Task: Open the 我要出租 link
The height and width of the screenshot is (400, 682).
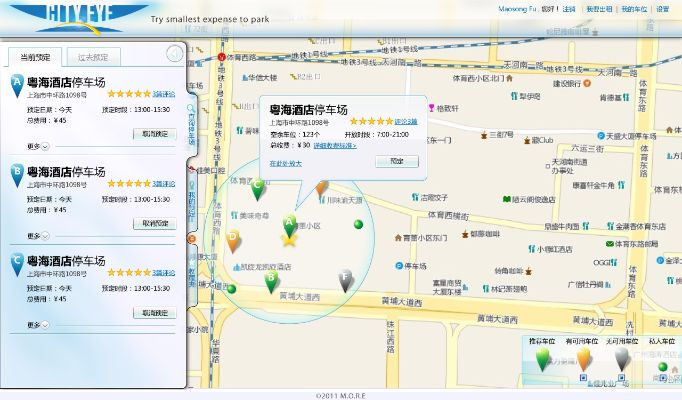Action: click(599, 9)
